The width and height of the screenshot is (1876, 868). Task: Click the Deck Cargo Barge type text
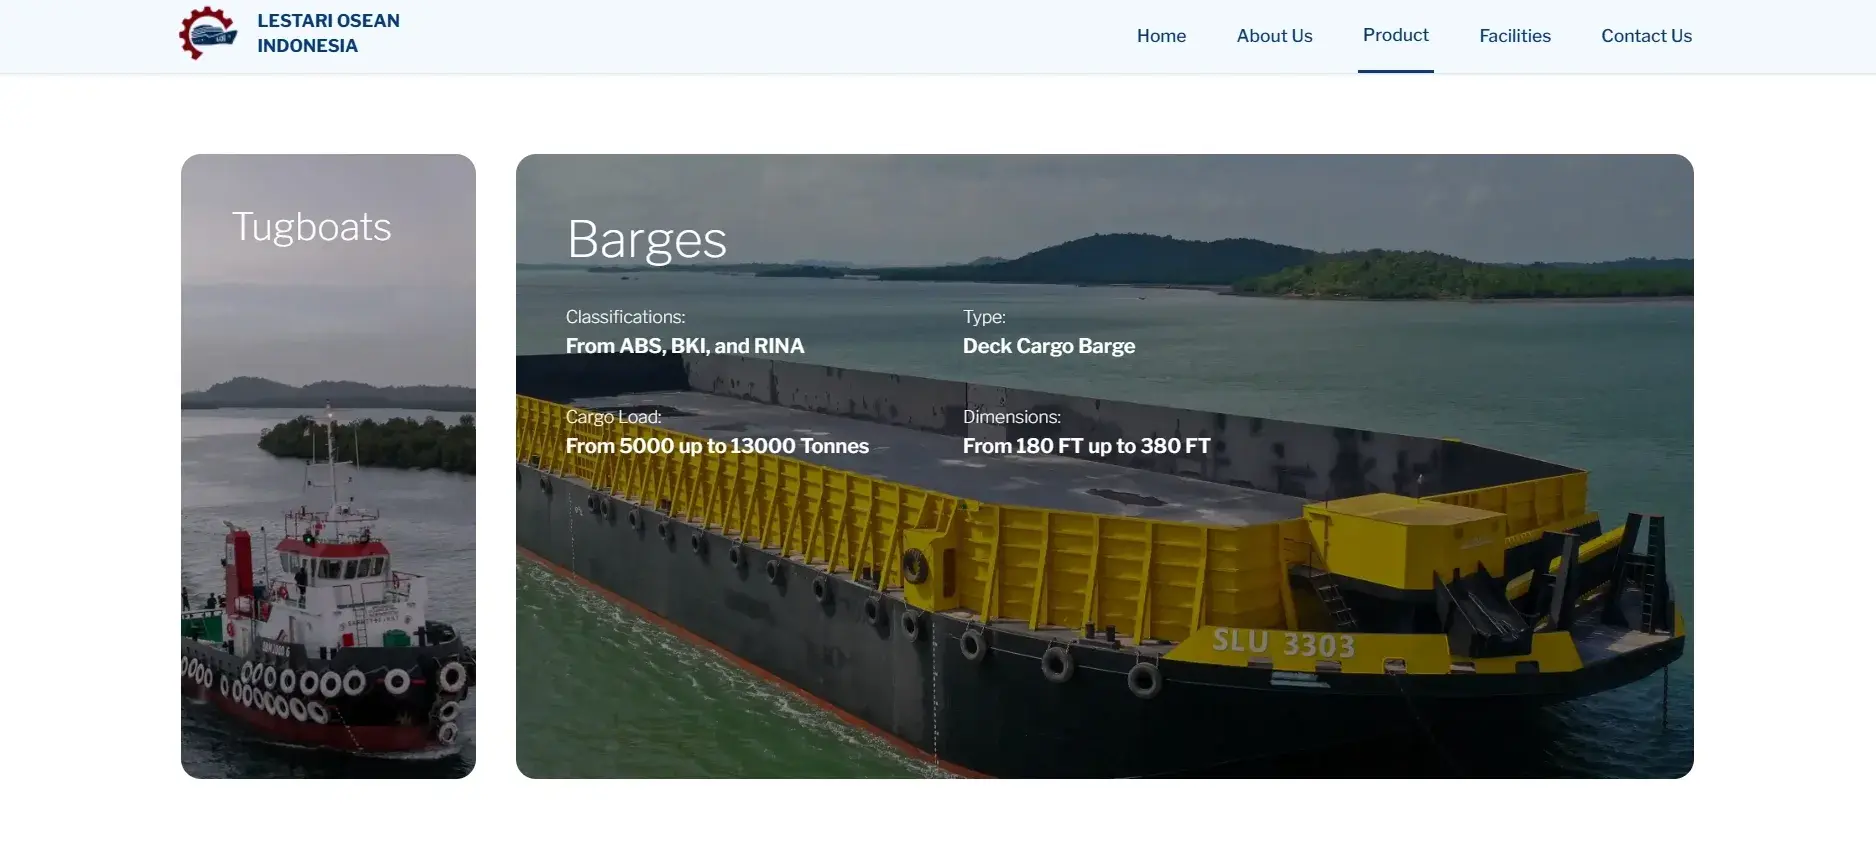click(x=1049, y=346)
